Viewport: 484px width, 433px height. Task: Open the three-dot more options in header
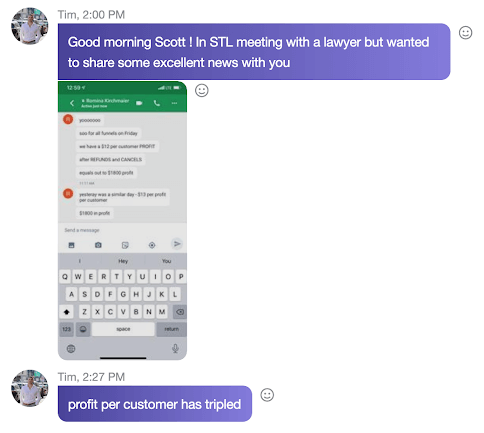click(x=174, y=103)
